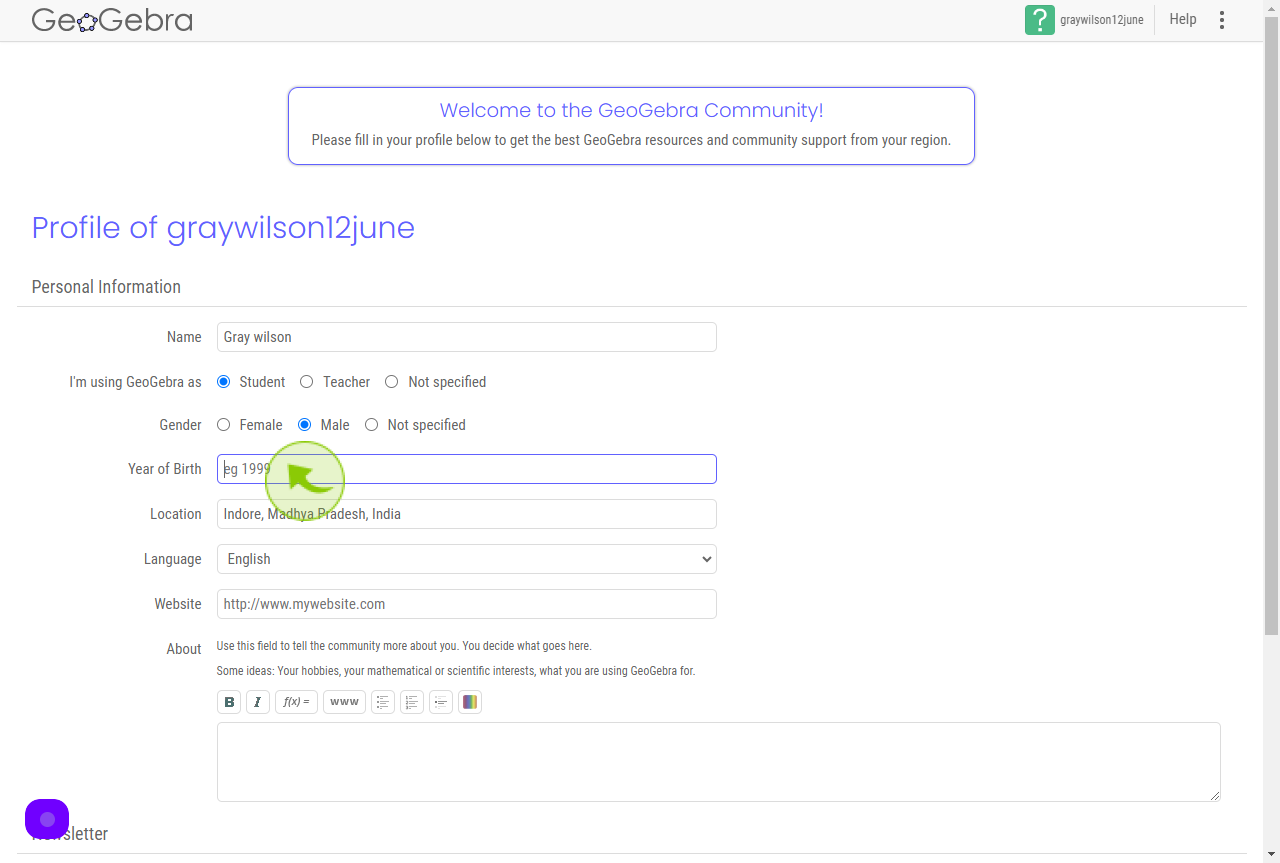Insert a formula with f(x)= button
The width and height of the screenshot is (1280, 863).
[x=296, y=702]
